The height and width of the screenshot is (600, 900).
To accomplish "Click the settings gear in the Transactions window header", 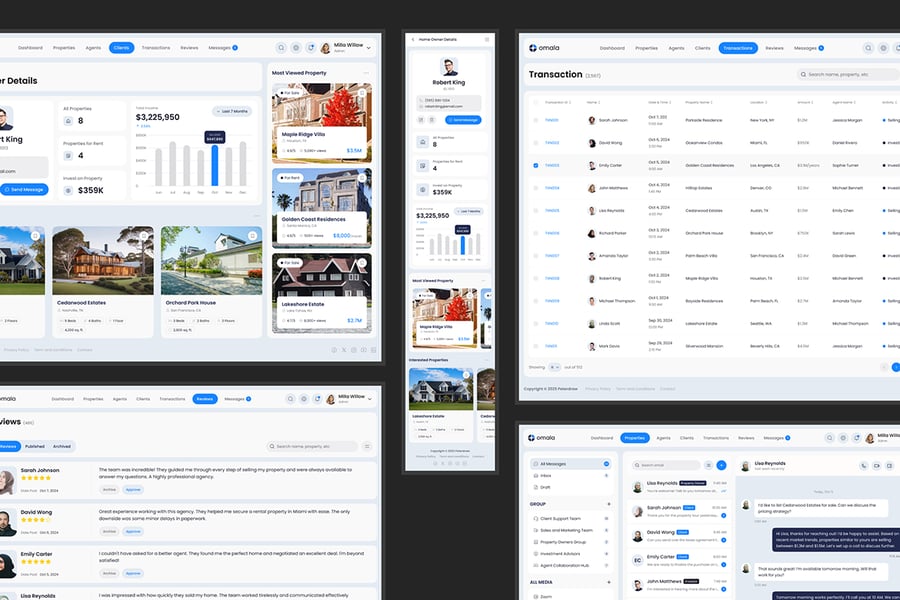I will (883, 48).
